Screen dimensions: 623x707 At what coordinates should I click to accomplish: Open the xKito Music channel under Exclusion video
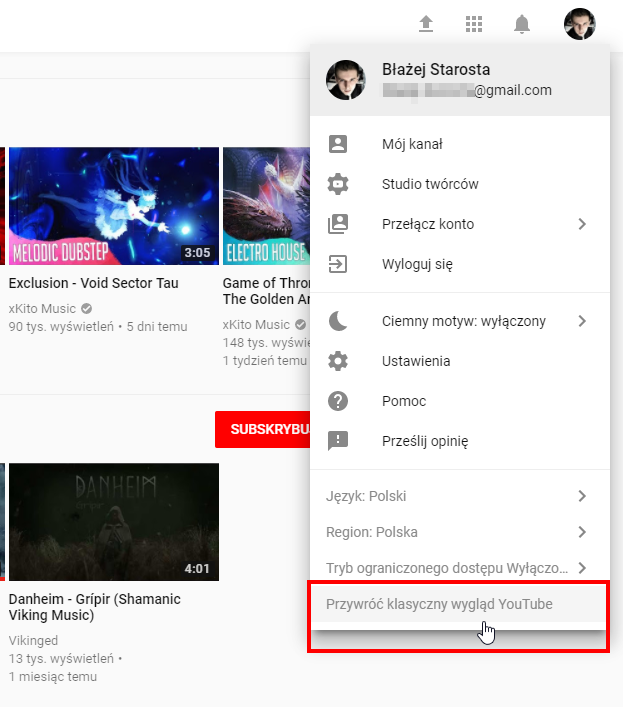point(42,309)
